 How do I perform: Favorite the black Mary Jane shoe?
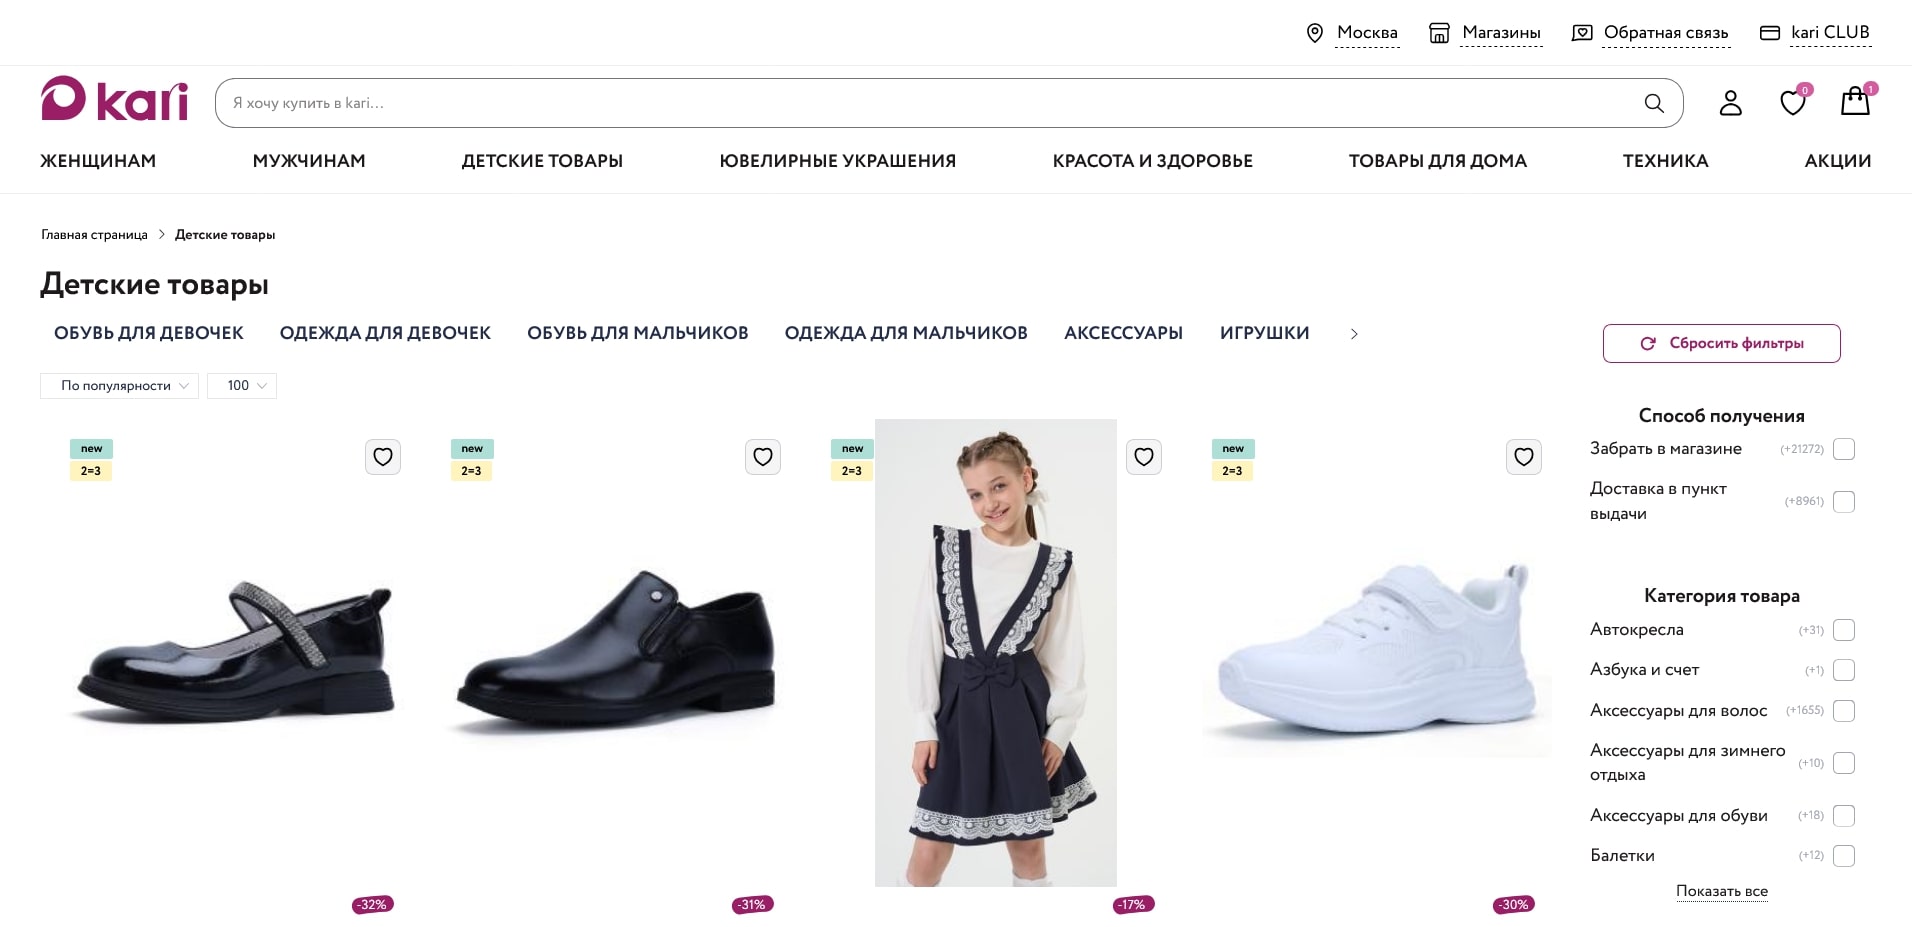point(382,457)
